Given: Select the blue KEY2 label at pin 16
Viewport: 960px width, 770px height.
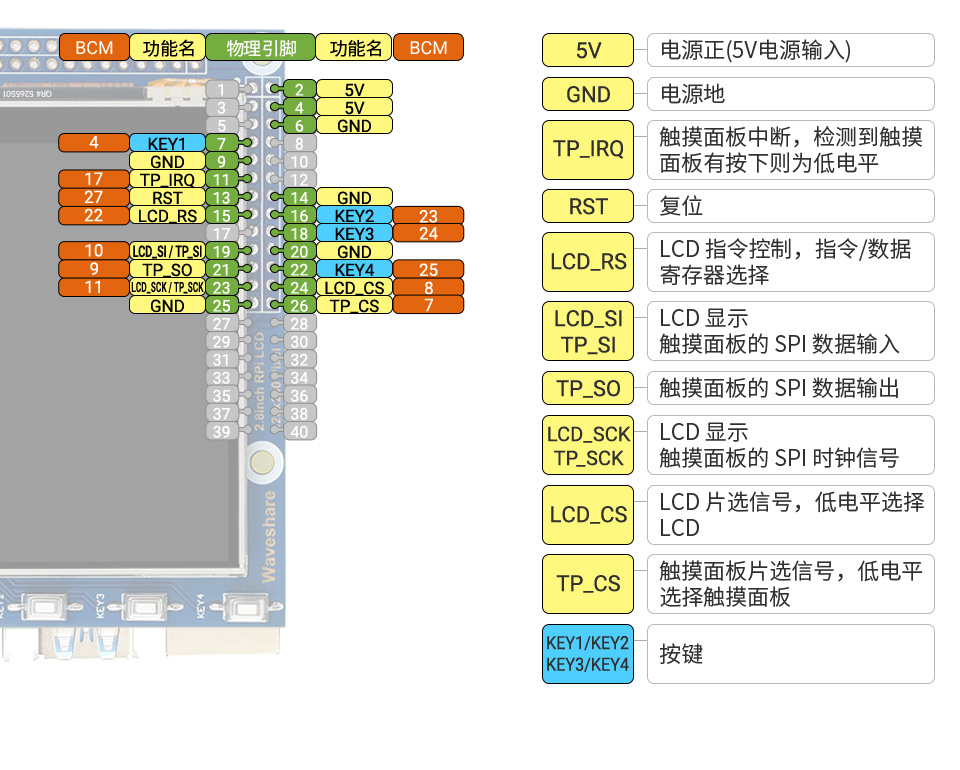Looking at the screenshot, I should pyautogui.click(x=354, y=216).
